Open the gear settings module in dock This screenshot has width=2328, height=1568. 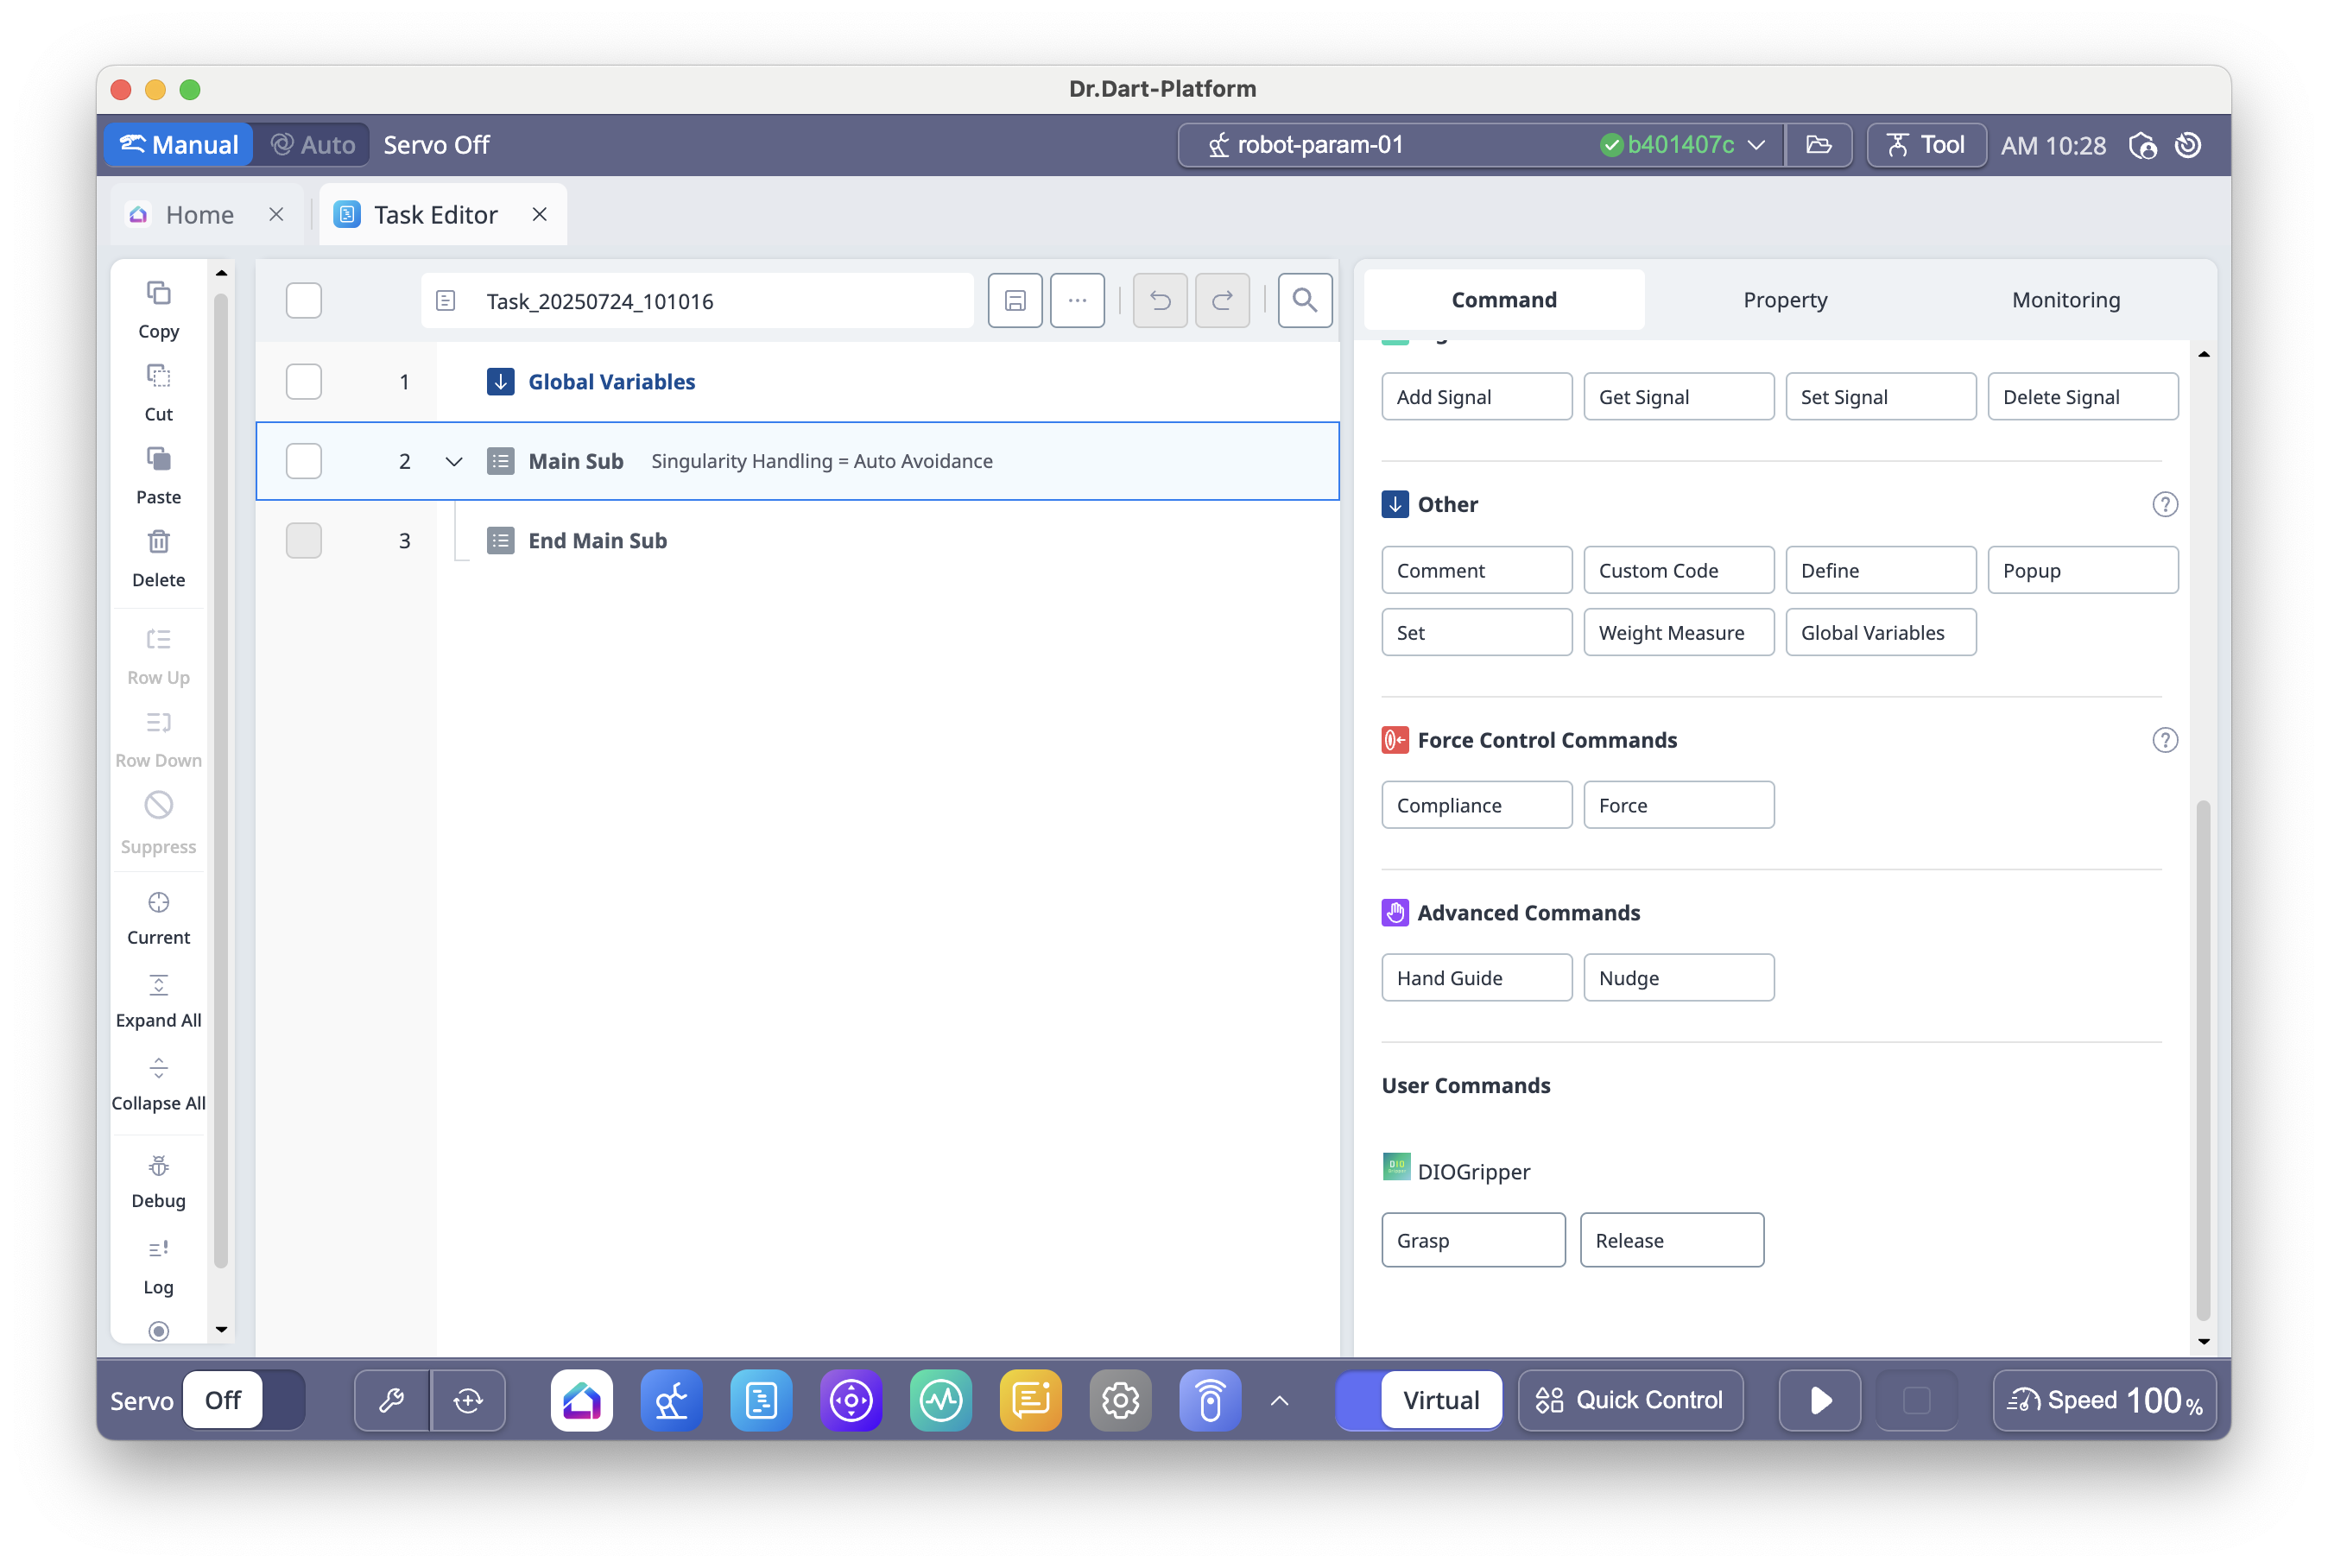pos(1120,1400)
